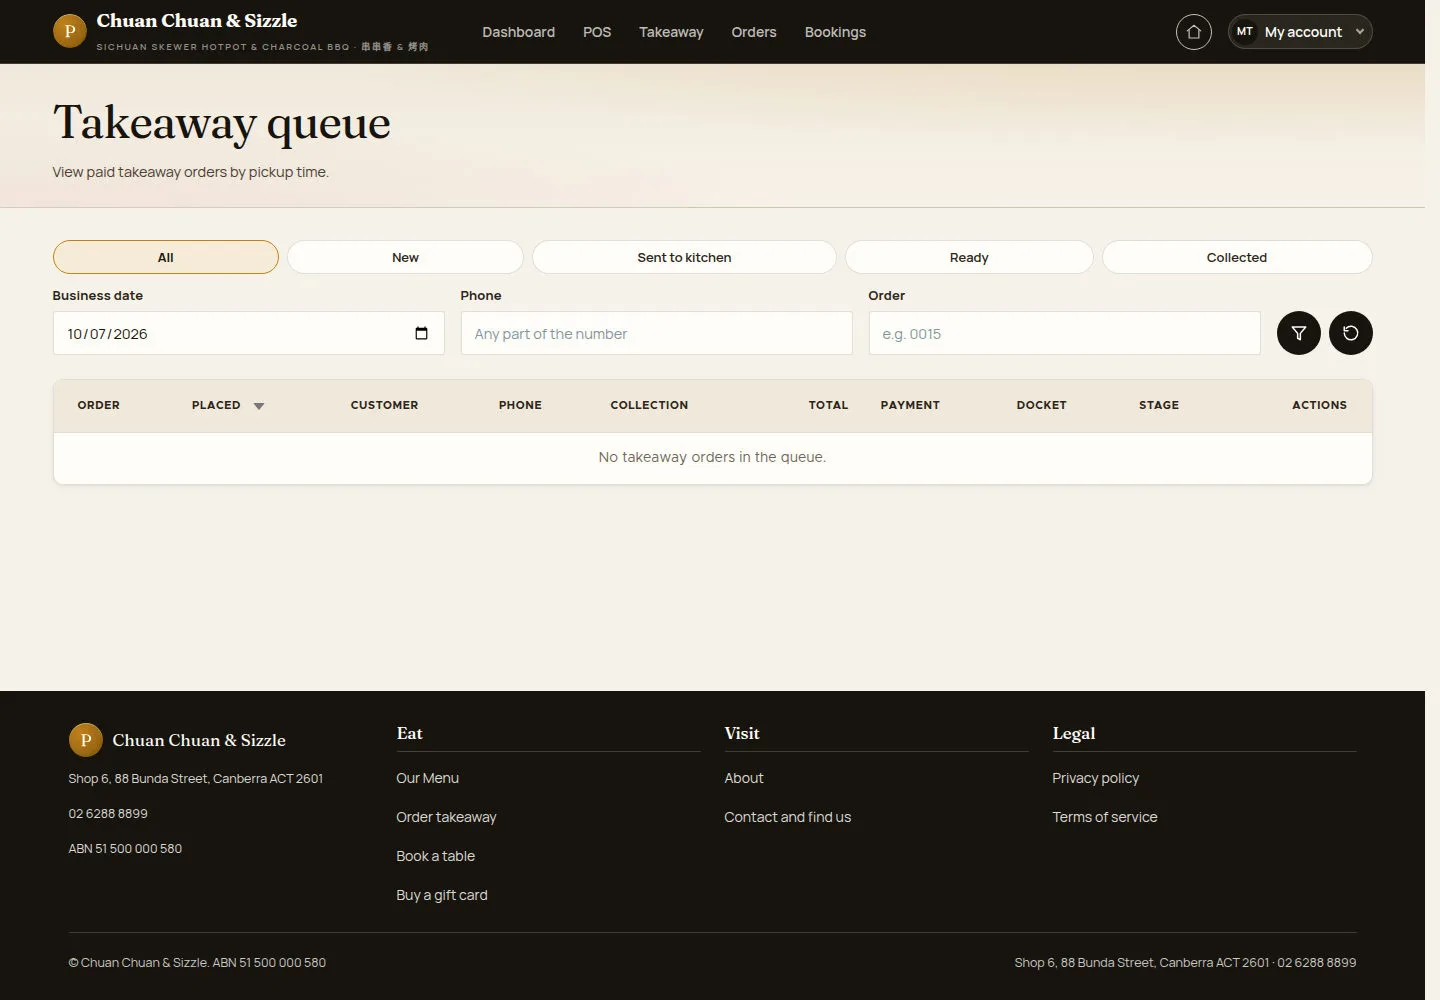The image size is (1440, 1000).
Task: Click the home icon in header
Action: click(1193, 32)
